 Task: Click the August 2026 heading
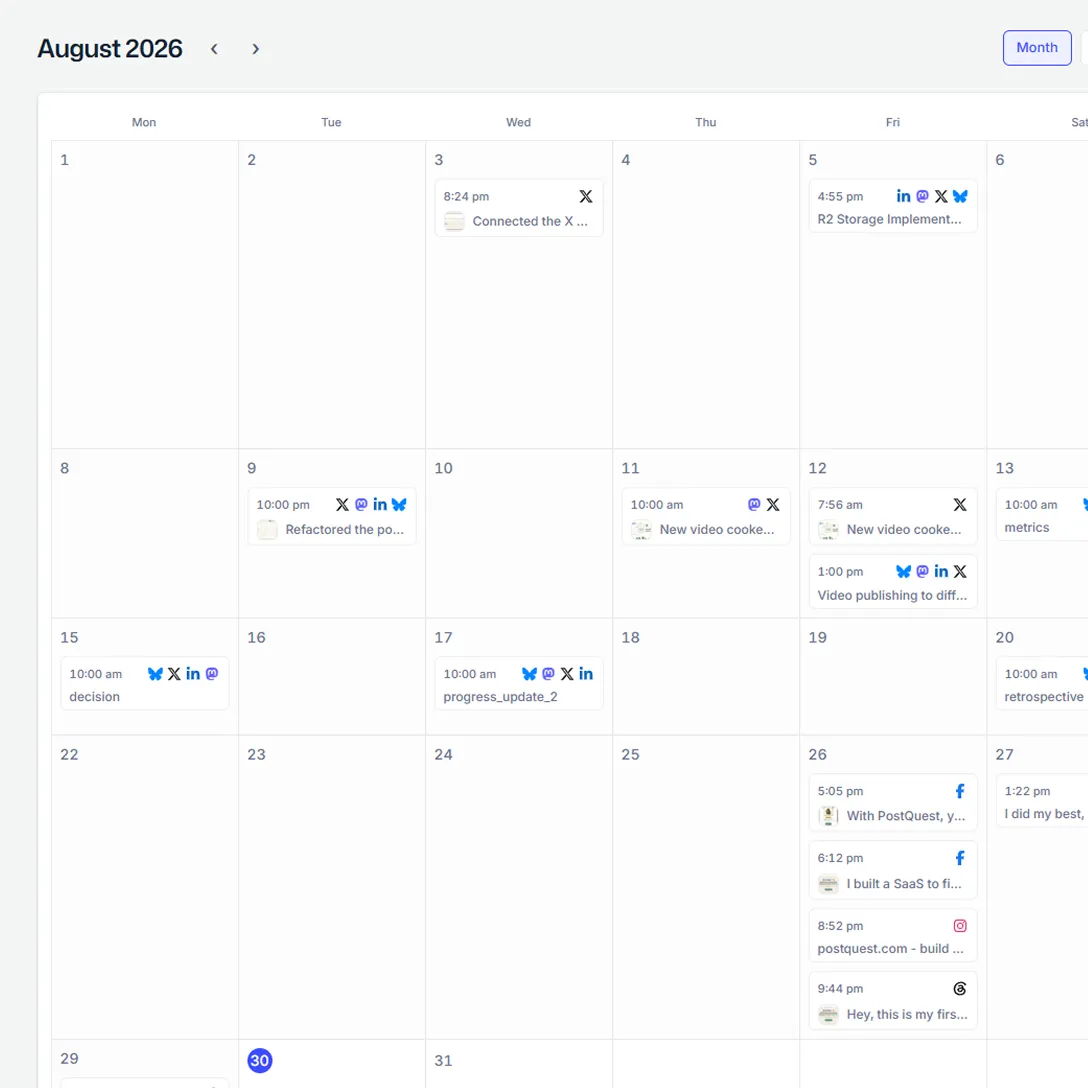pos(110,49)
